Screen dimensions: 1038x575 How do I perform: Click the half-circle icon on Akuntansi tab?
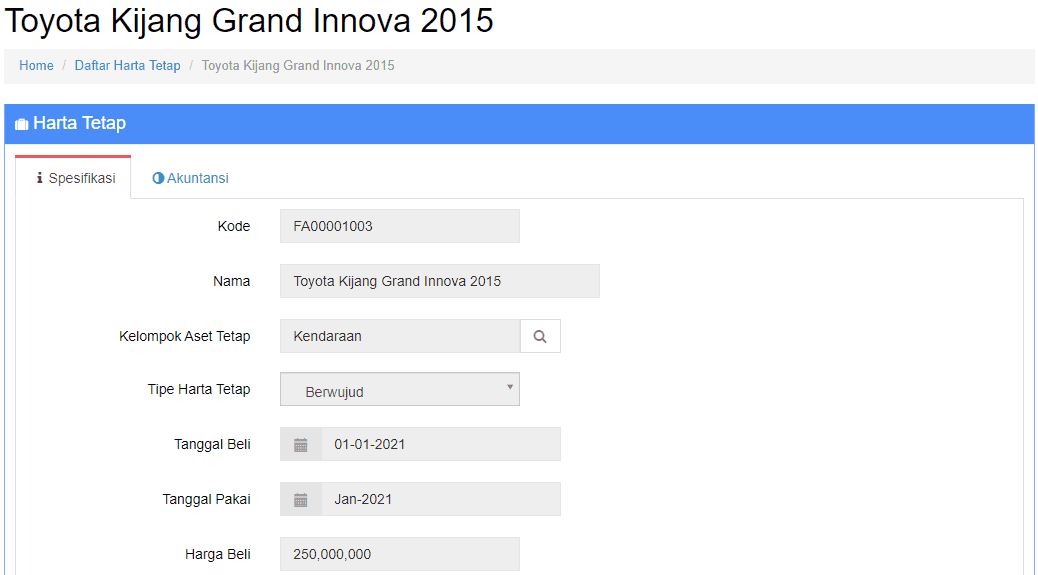point(158,178)
